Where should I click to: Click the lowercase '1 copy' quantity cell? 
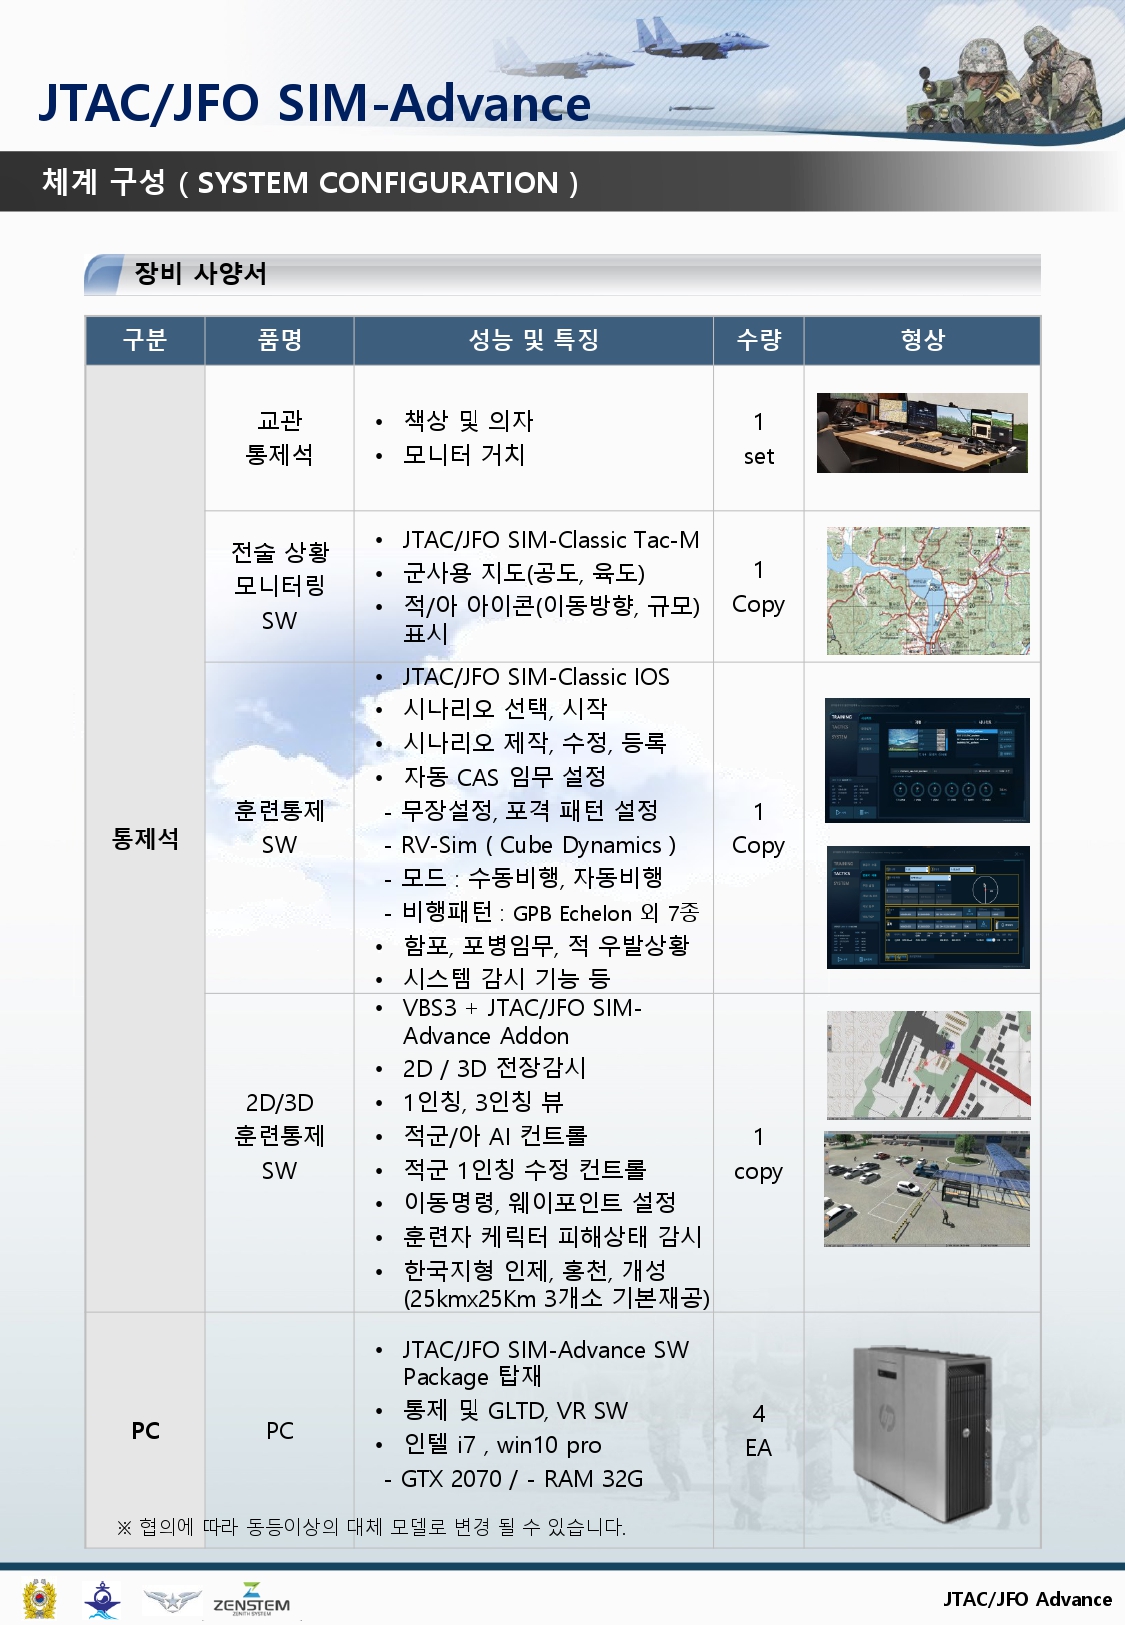tap(759, 1153)
